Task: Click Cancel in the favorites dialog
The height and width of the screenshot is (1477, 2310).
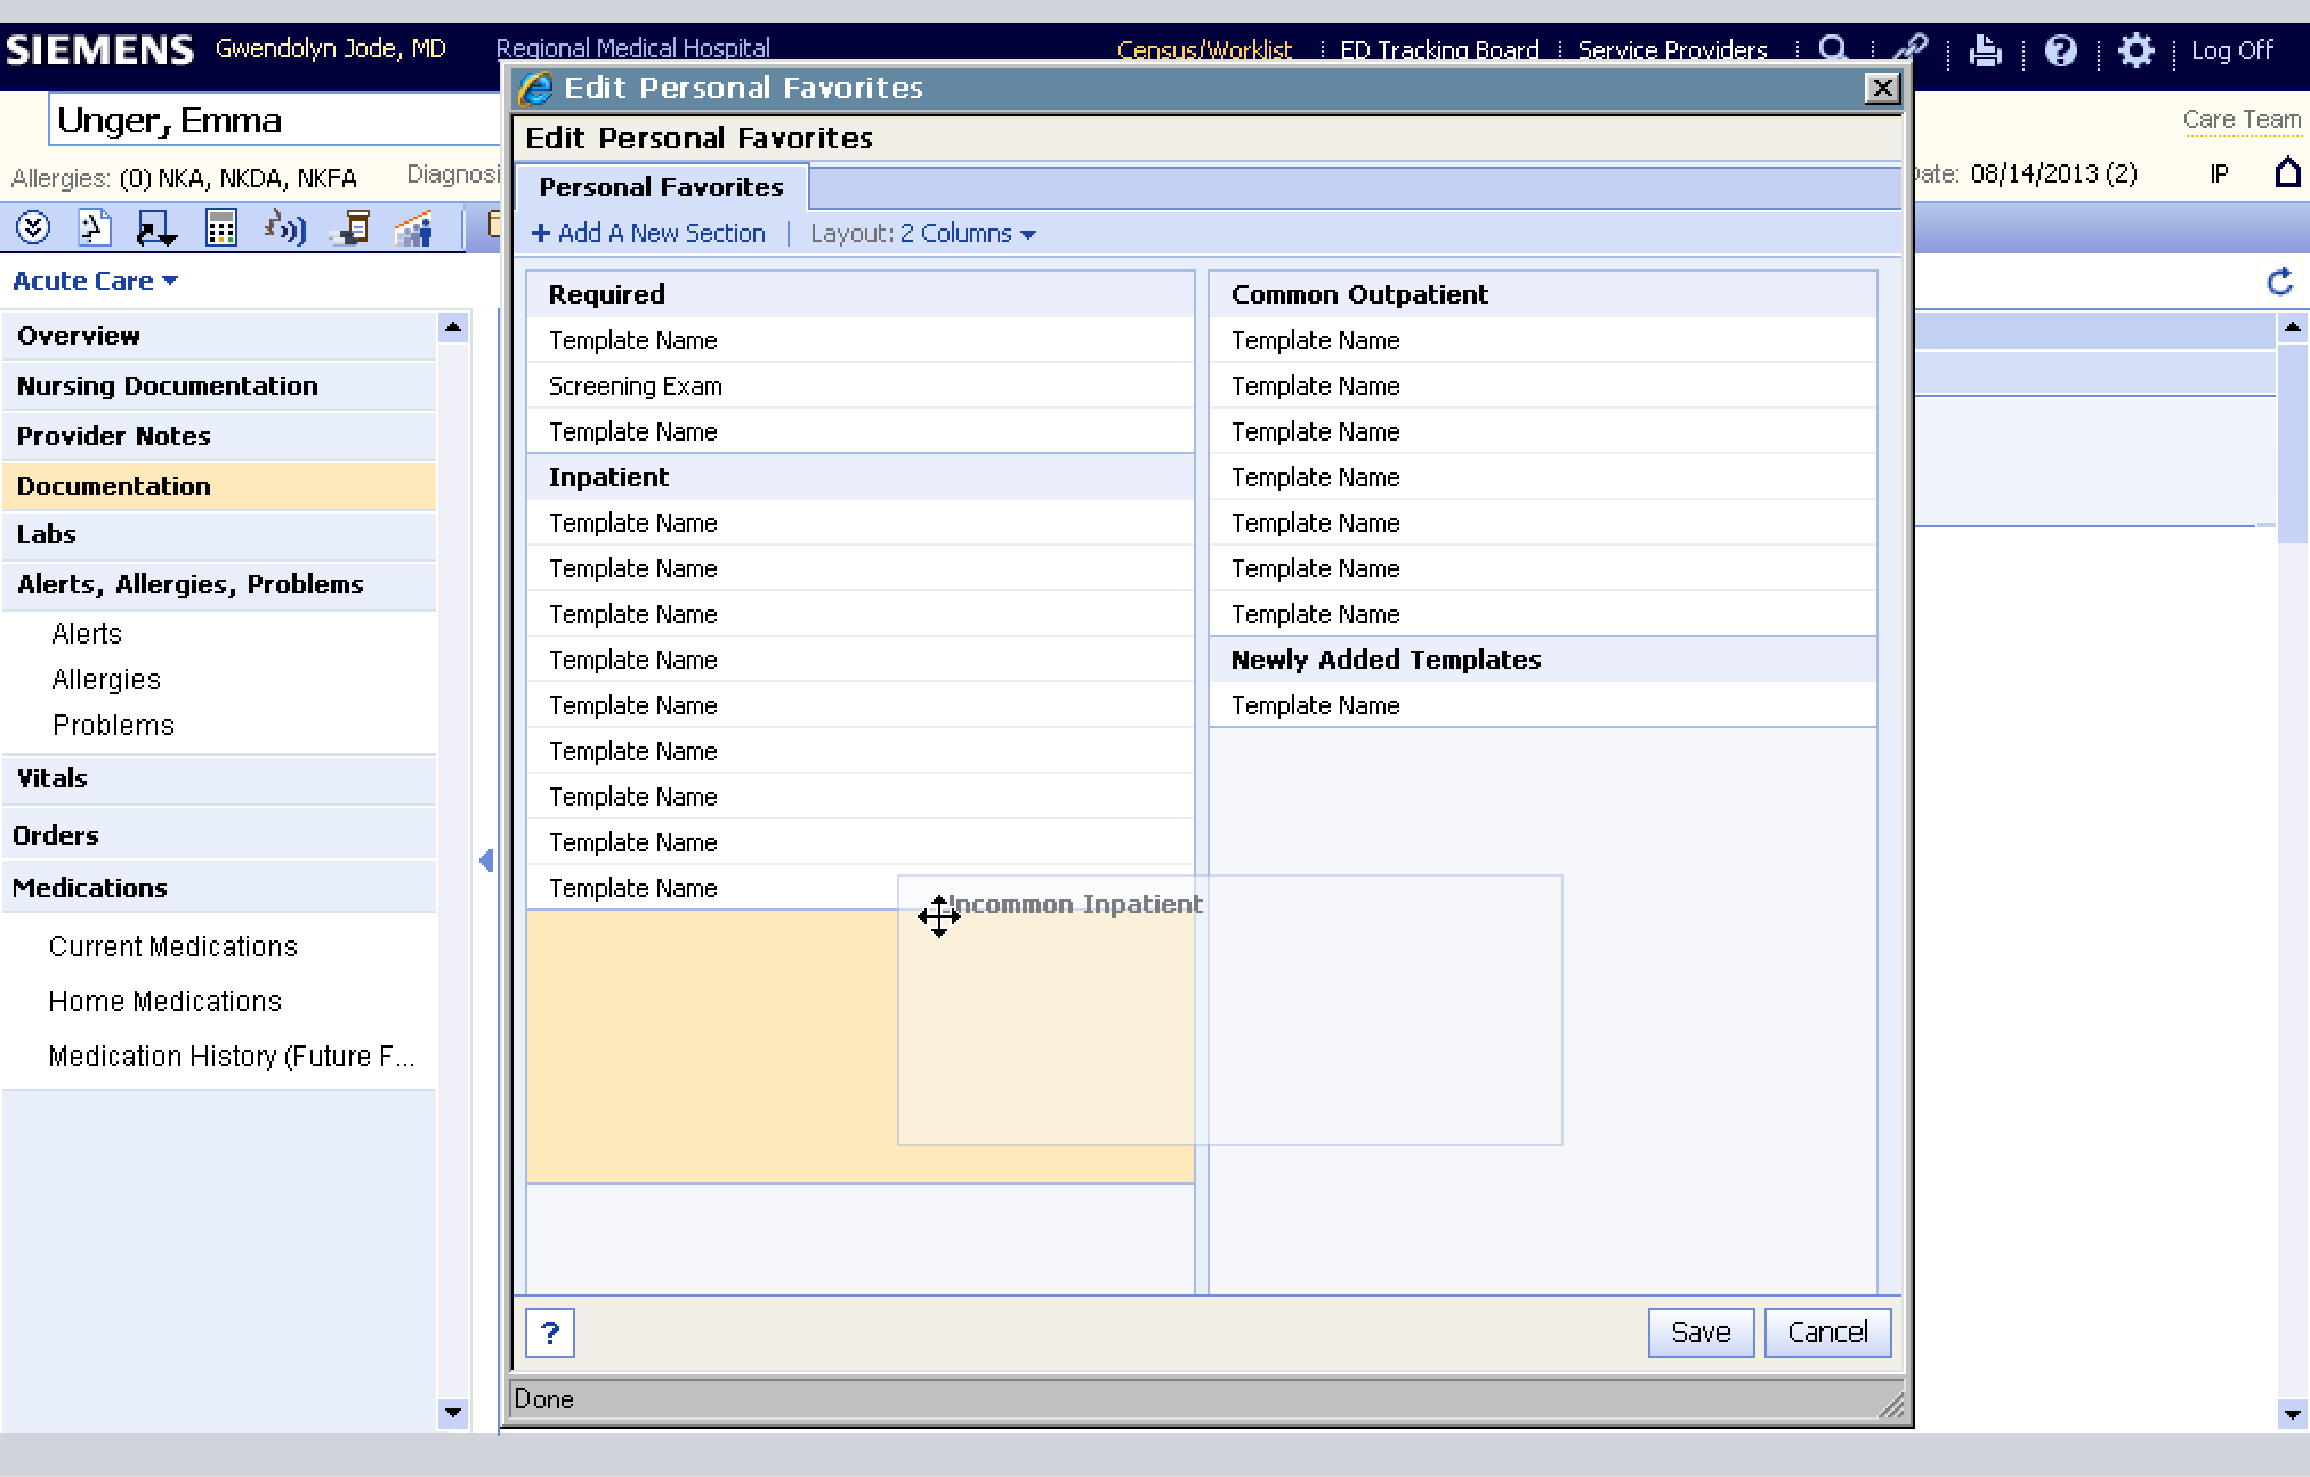Action: click(x=1827, y=1333)
